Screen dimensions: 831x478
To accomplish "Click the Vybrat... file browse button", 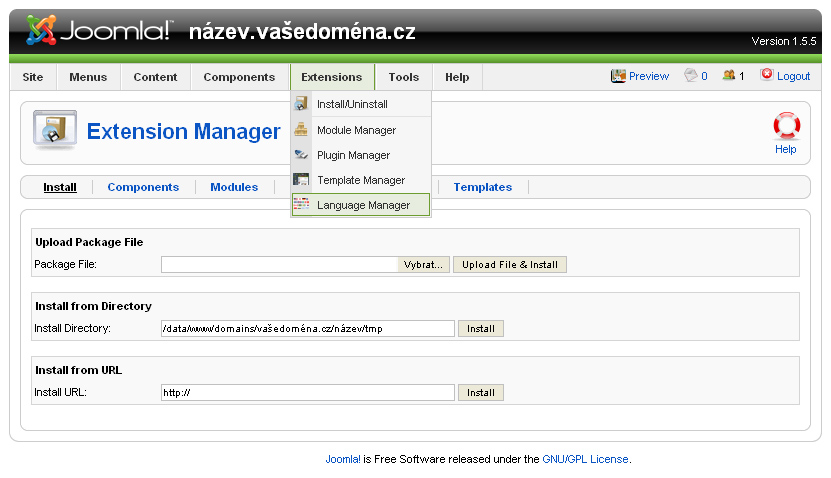I will [x=423, y=264].
